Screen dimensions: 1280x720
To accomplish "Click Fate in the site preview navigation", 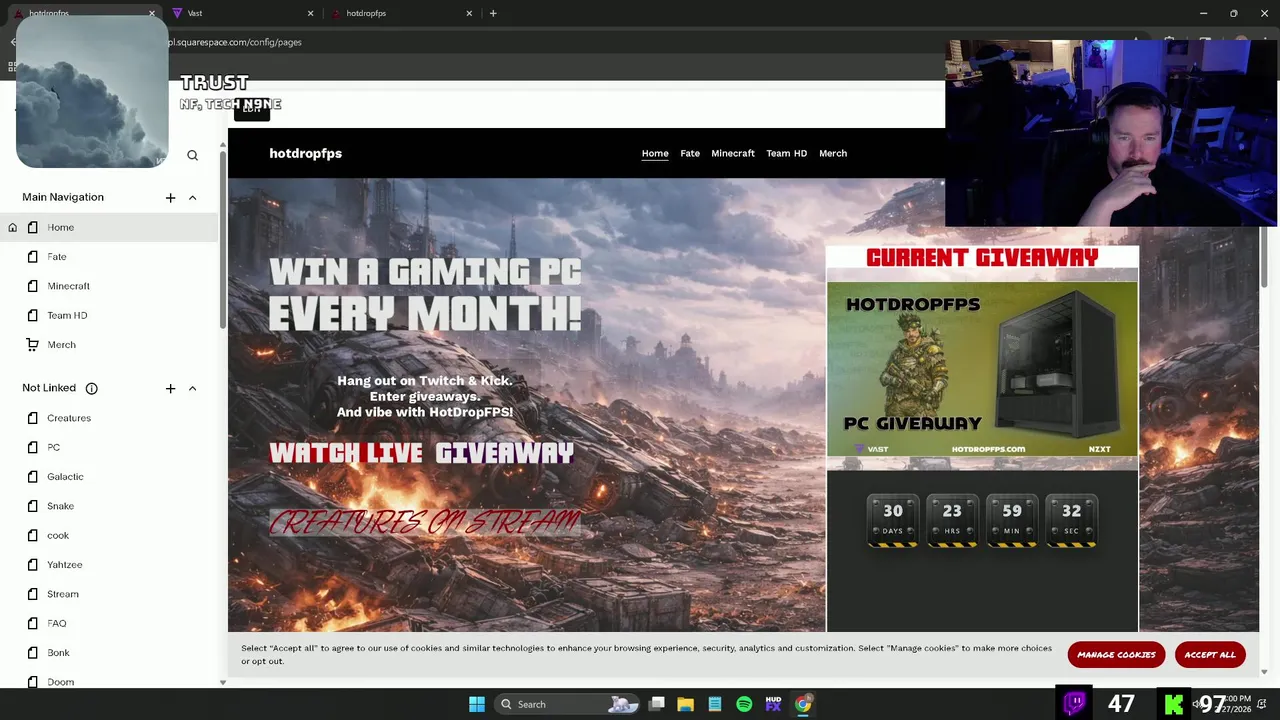I will coord(690,153).
